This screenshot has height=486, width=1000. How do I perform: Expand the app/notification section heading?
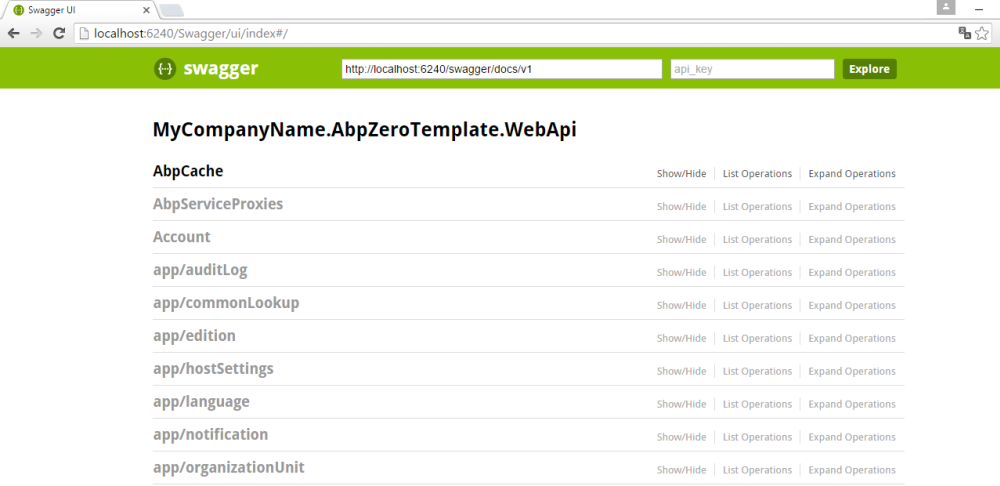[x=210, y=434]
